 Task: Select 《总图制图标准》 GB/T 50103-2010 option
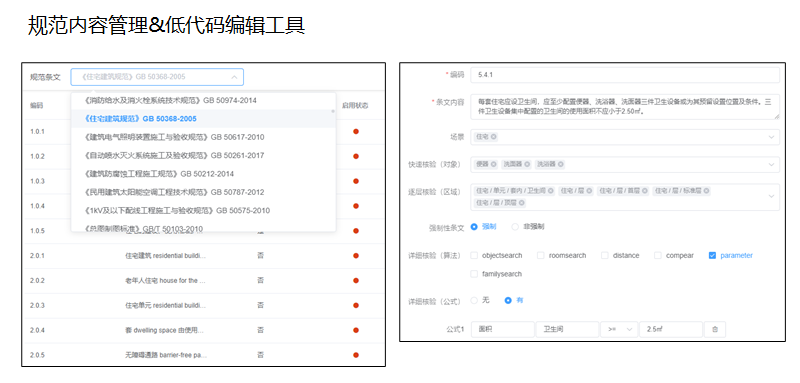[x=203, y=227]
